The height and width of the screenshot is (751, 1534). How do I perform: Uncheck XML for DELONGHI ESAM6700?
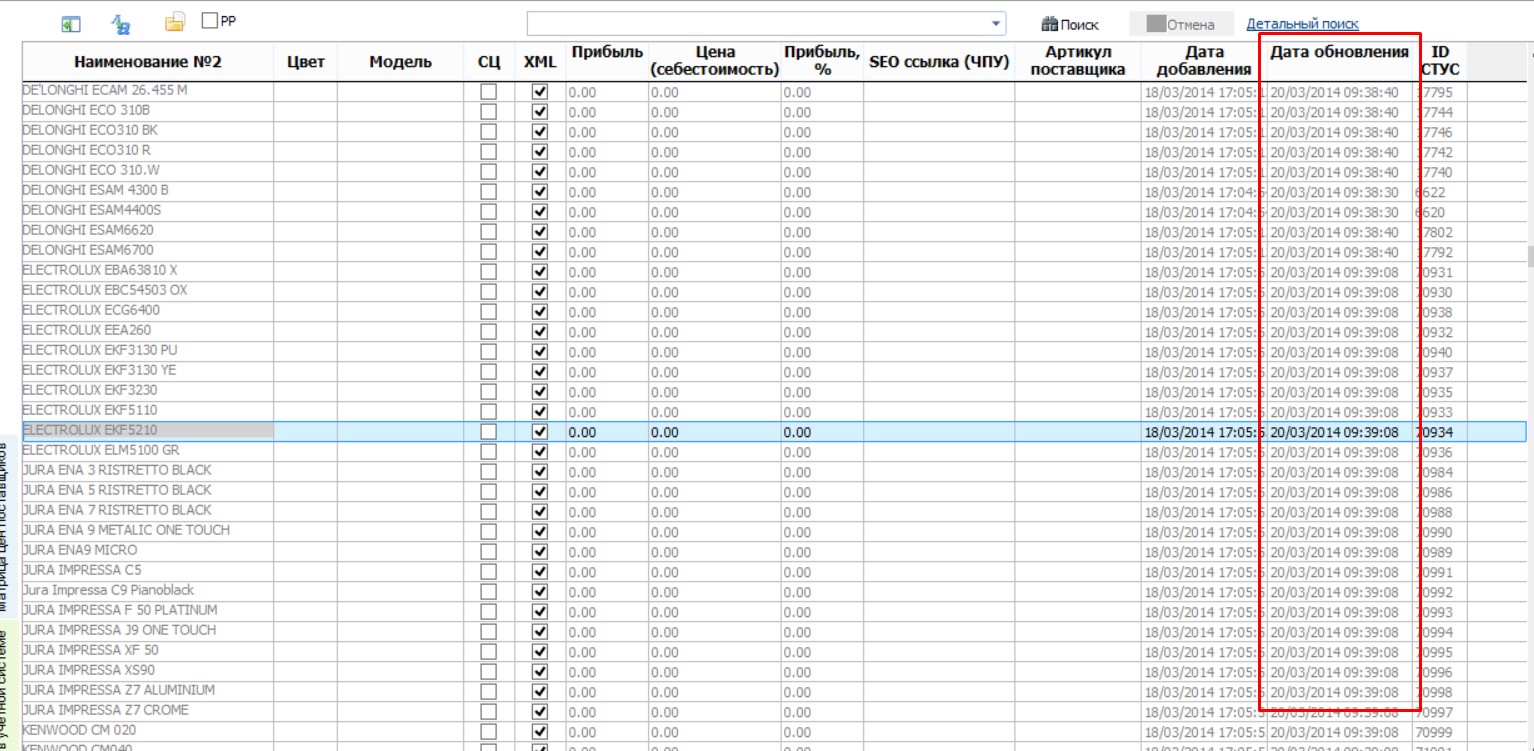(540, 252)
